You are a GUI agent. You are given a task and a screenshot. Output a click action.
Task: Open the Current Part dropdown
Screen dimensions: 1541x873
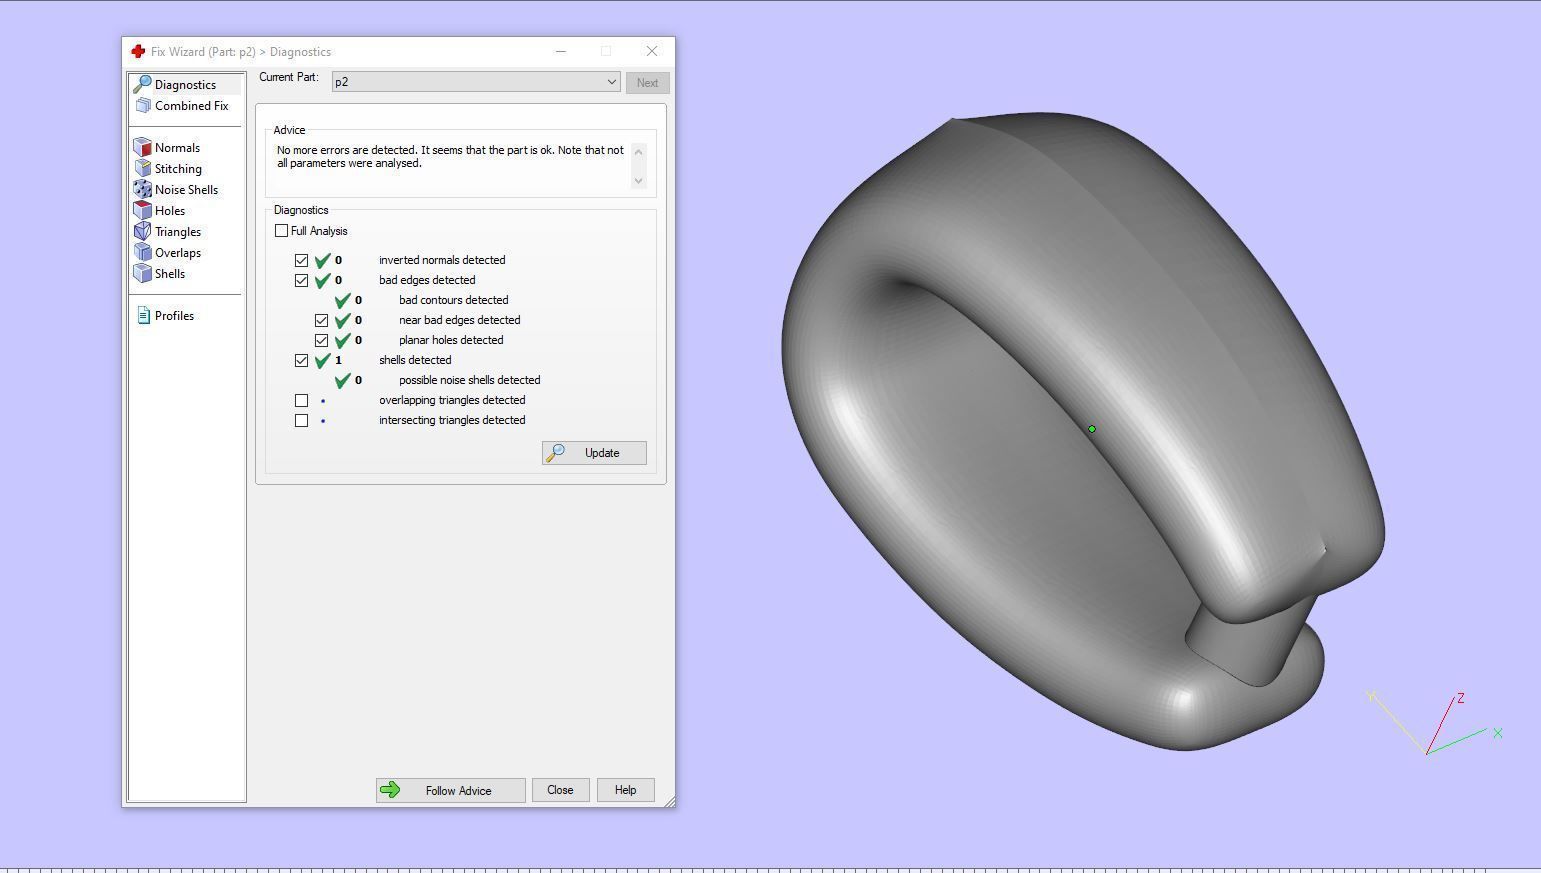476,82
